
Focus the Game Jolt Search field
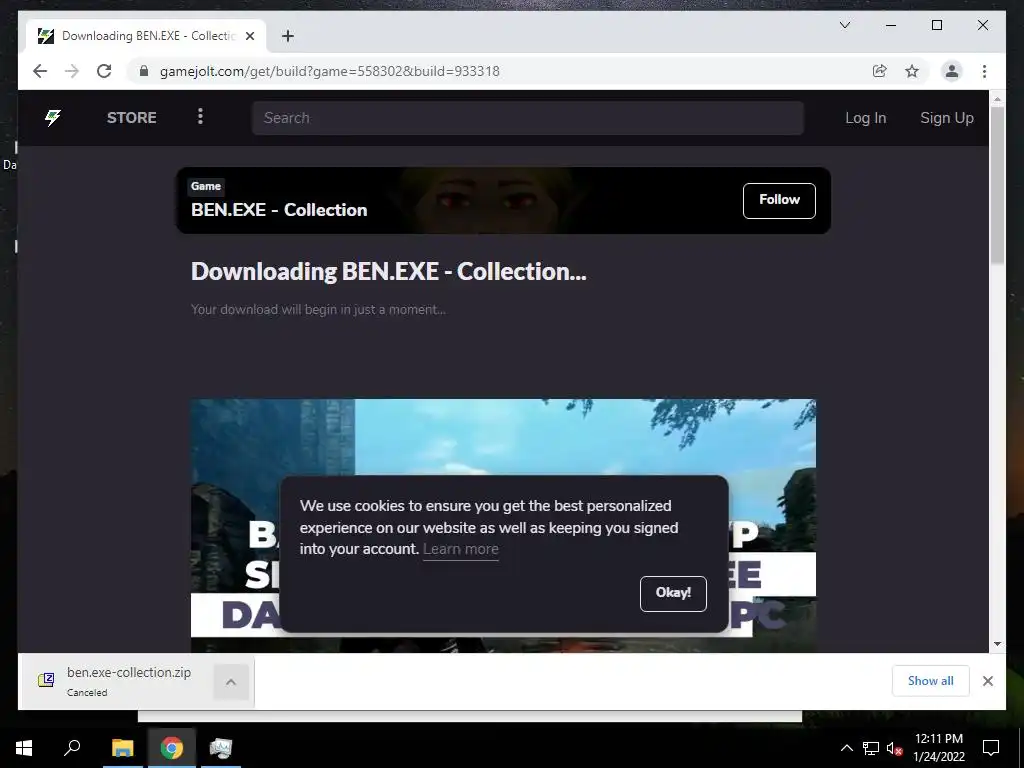click(x=528, y=118)
